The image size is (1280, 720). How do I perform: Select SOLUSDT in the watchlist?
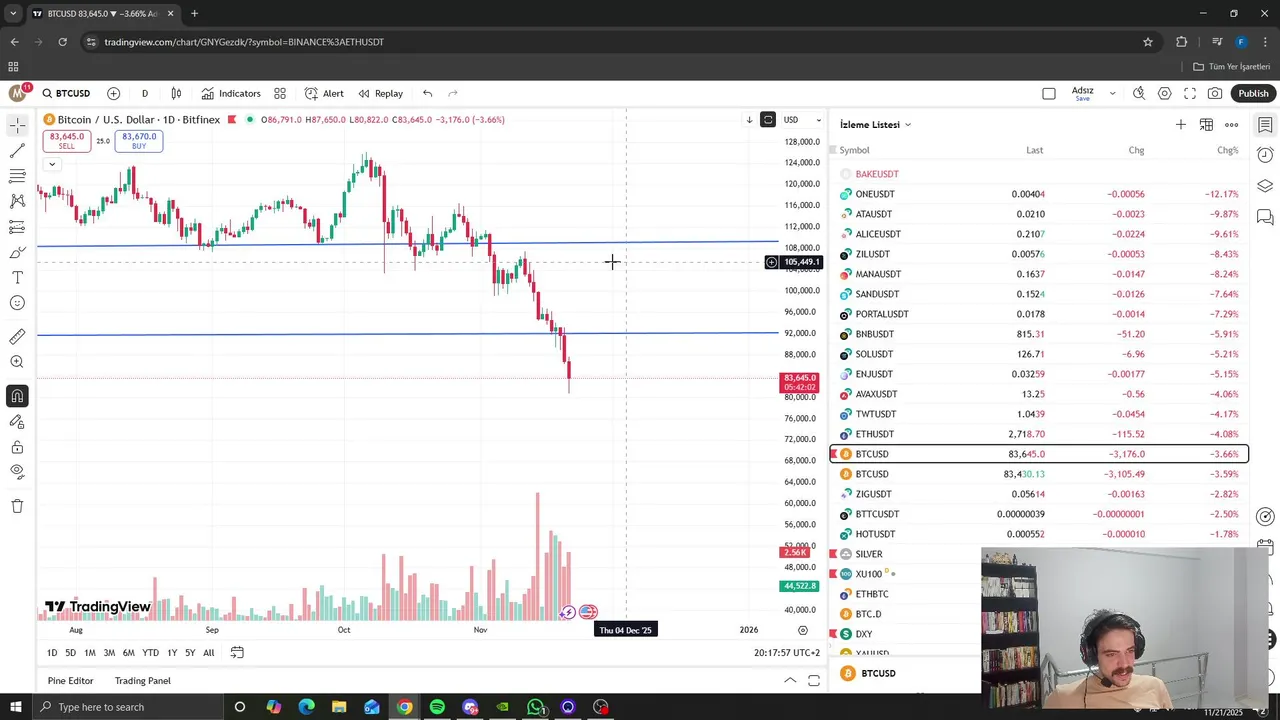[x=1040, y=354]
